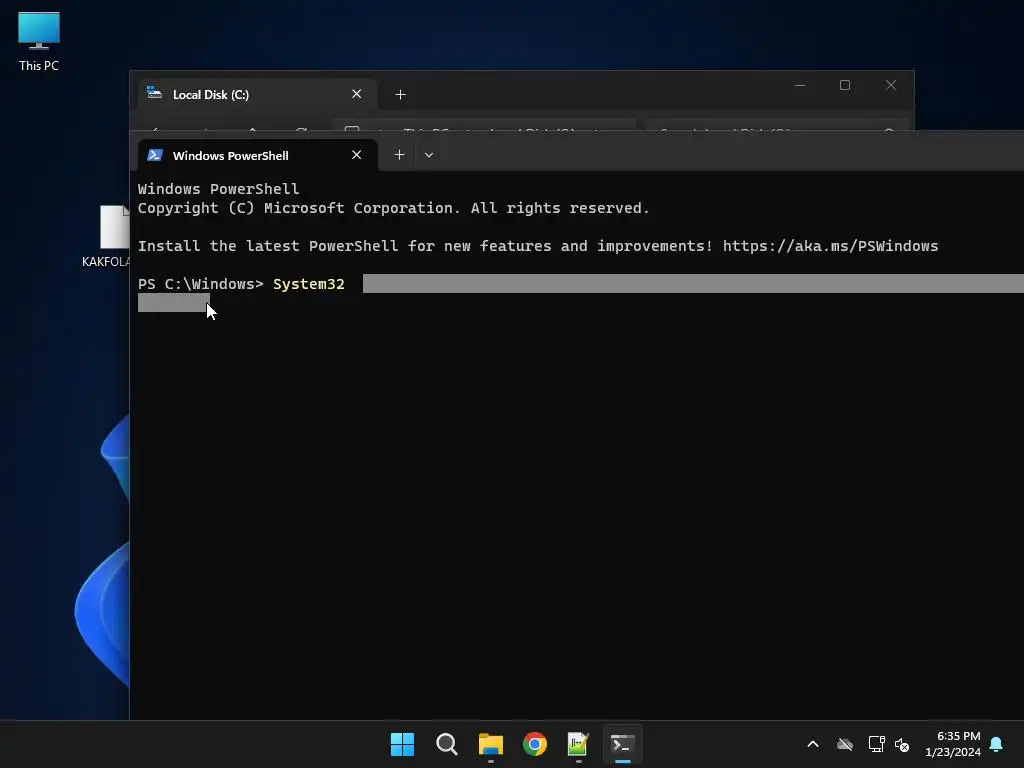Click the OneDrive cloud tray icon
The height and width of the screenshot is (768, 1024).
click(845, 744)
